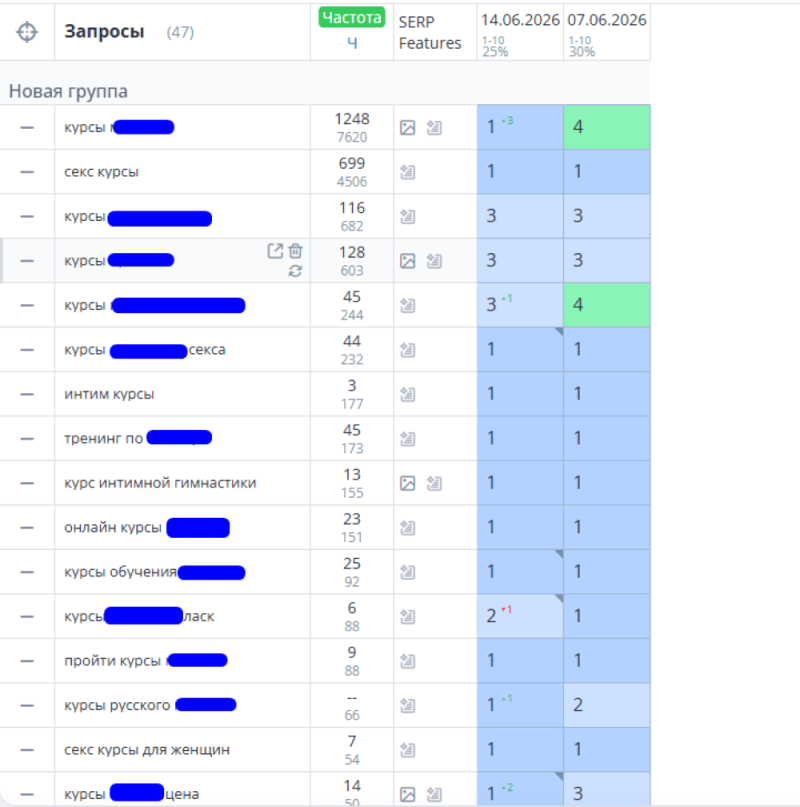Select the 14.06.2026 date column header
Image resolution: width=800 pixels, height=807 pixels.
[520, 20]
